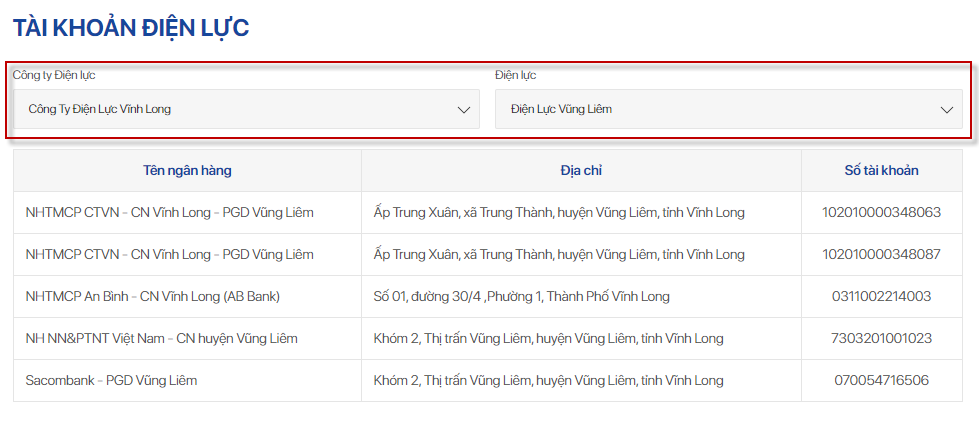
Task: Click the address in the Sacombank row
Action: [x=548, y=380]
